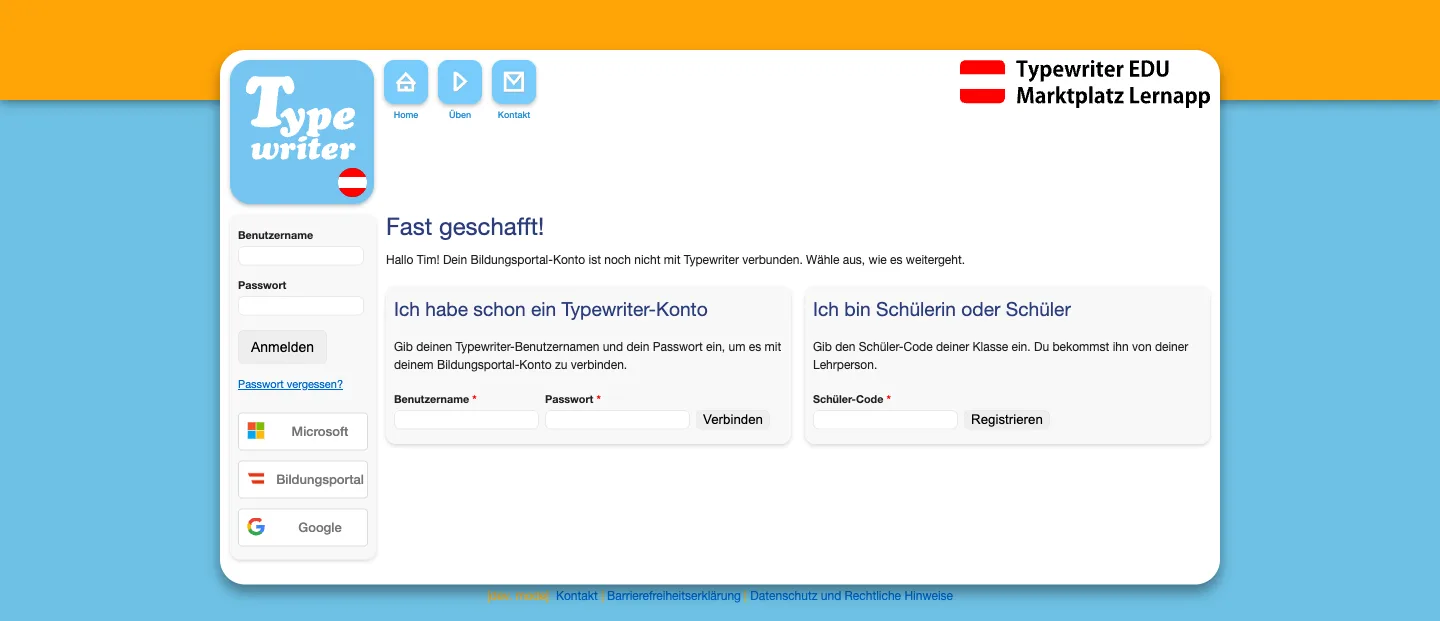This screenshot has height=621, width=1440.
Task: Click the Üben label under the play icon
Action: (x=460, y=115)
